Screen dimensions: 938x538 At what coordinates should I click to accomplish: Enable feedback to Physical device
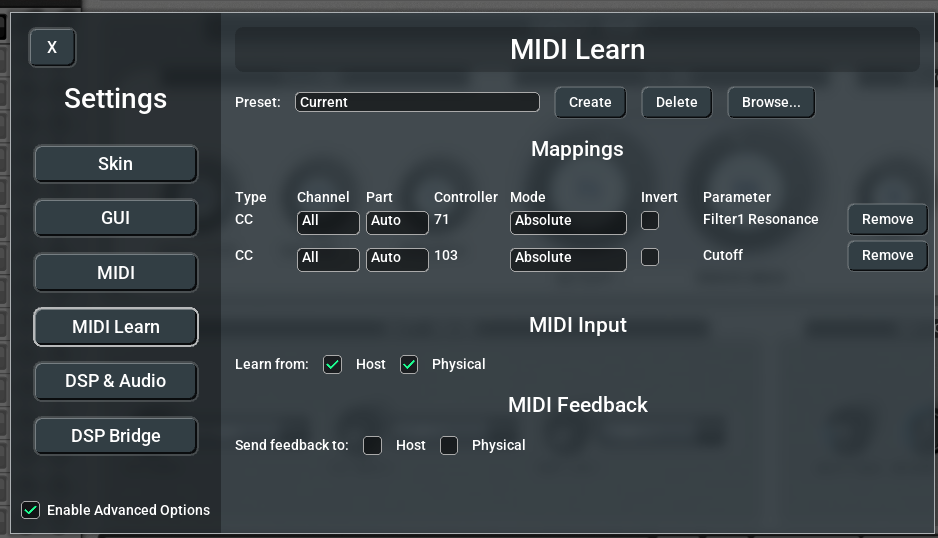449,445
